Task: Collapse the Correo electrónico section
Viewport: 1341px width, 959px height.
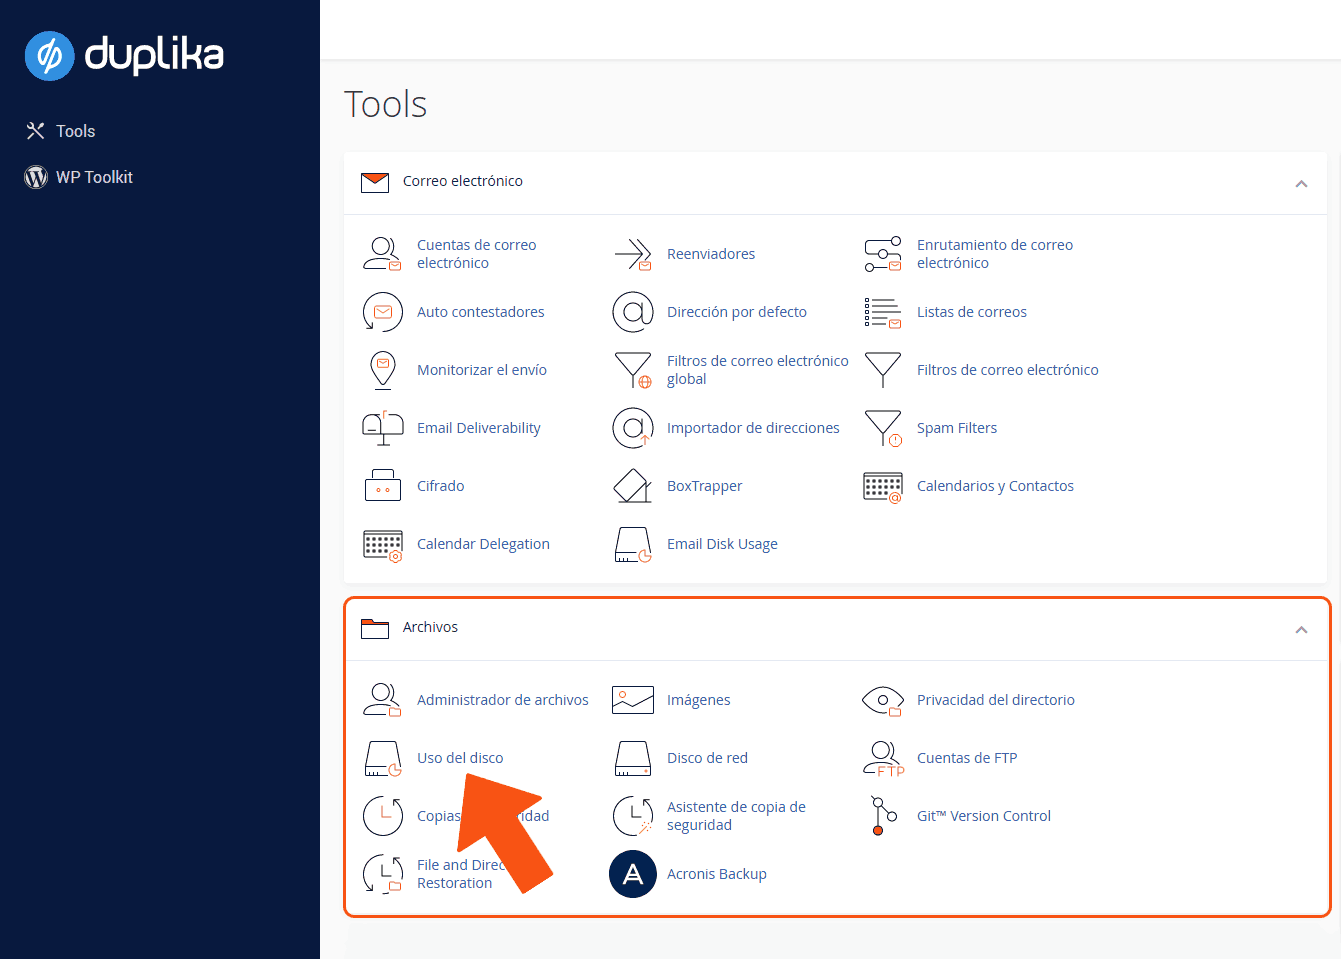Action: tap(1301, 183)
